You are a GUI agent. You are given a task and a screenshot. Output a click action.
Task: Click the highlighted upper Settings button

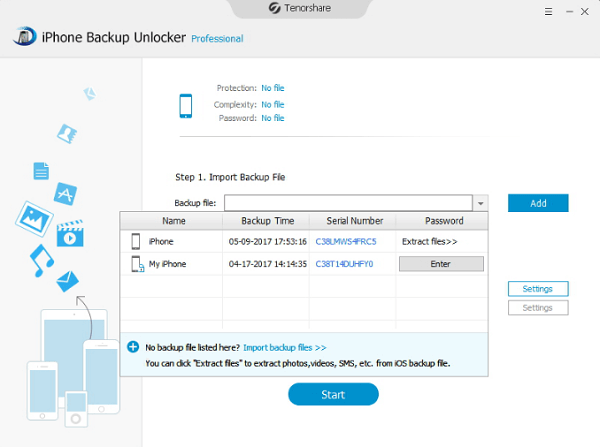[x=538, y=289]
